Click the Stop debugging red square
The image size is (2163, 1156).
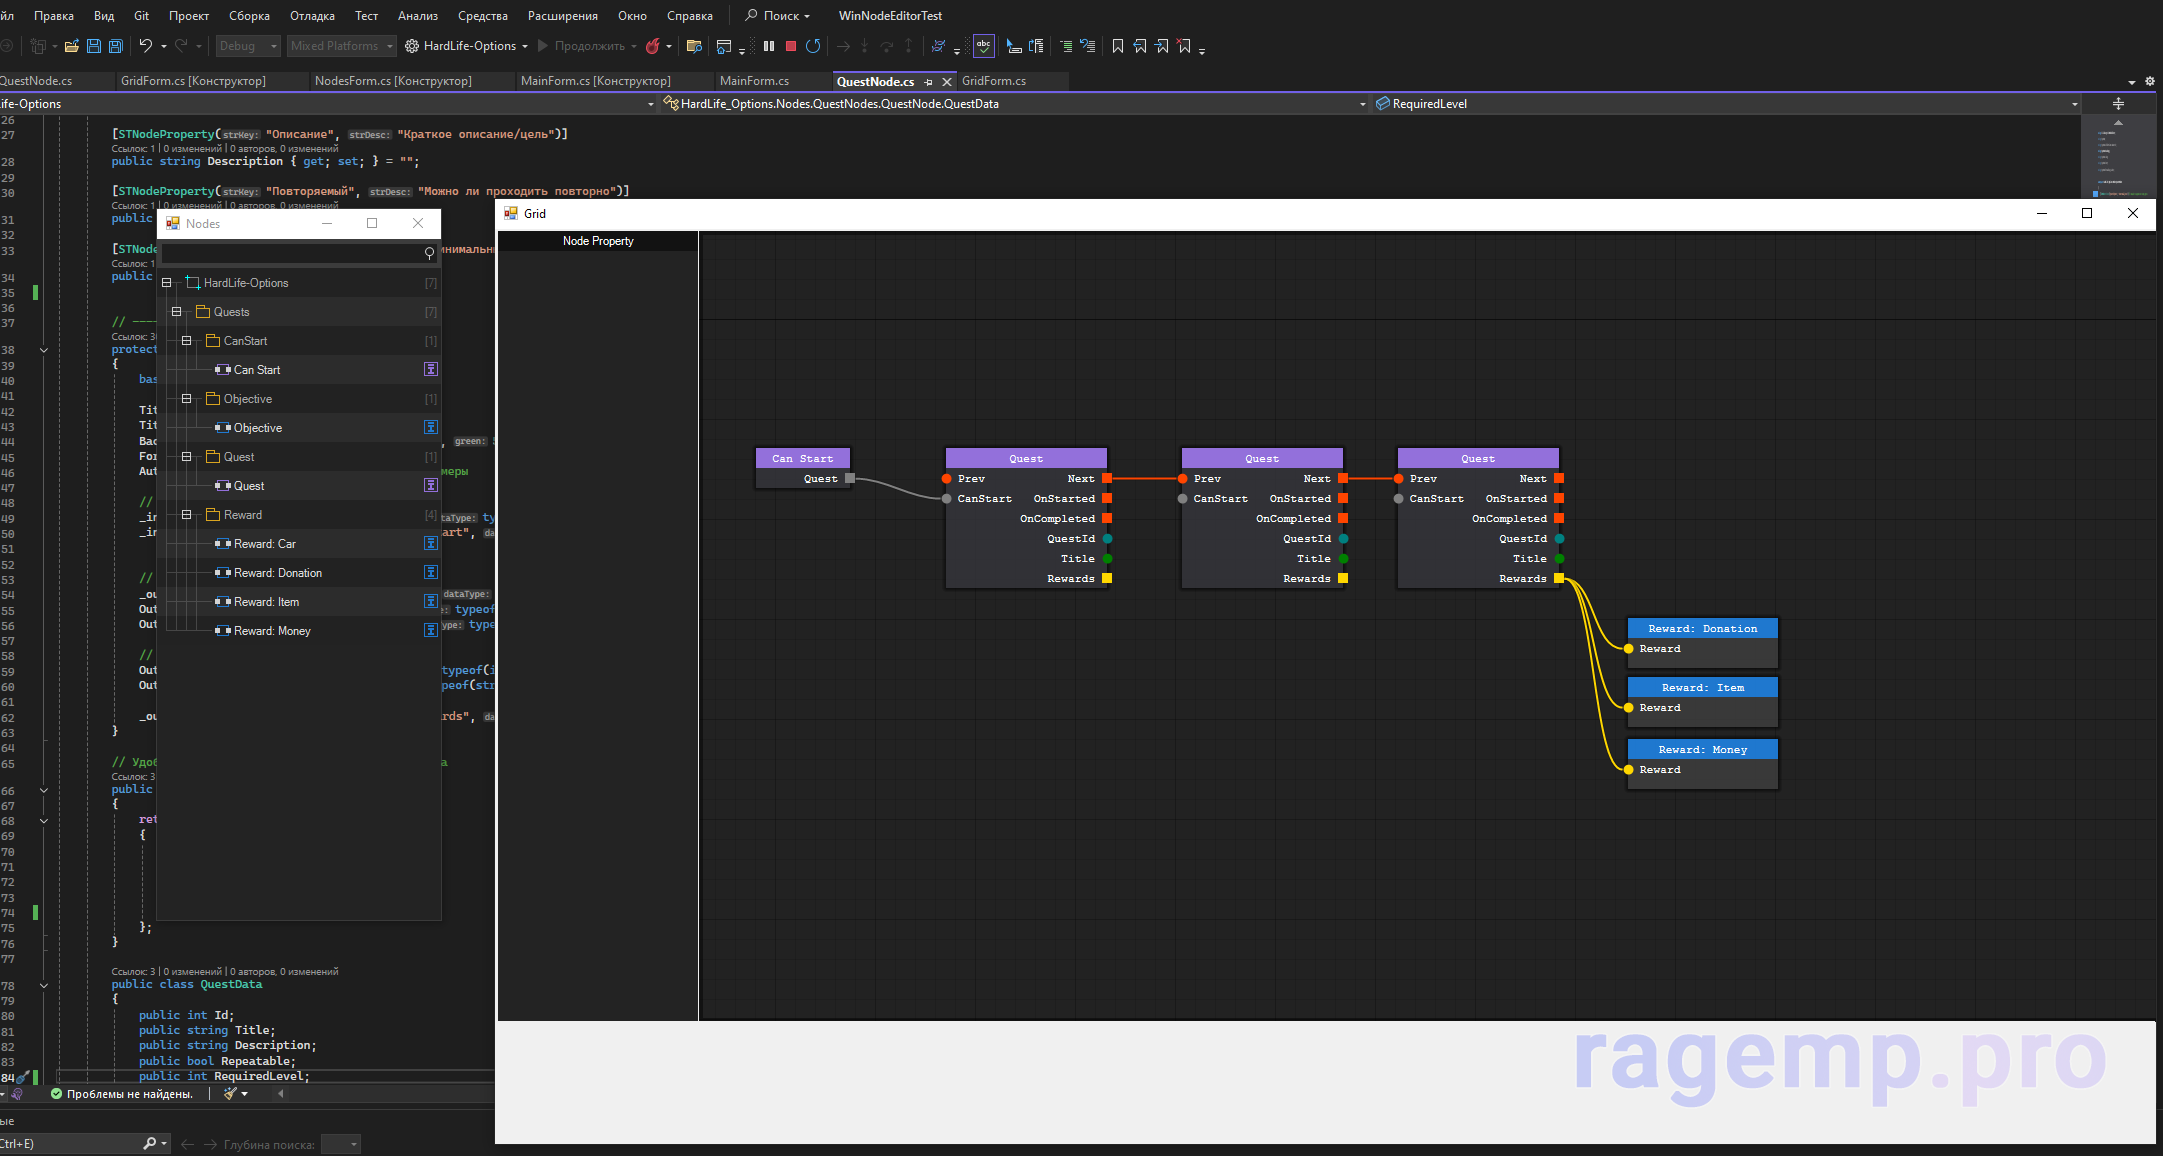click(x=790, y=46)
